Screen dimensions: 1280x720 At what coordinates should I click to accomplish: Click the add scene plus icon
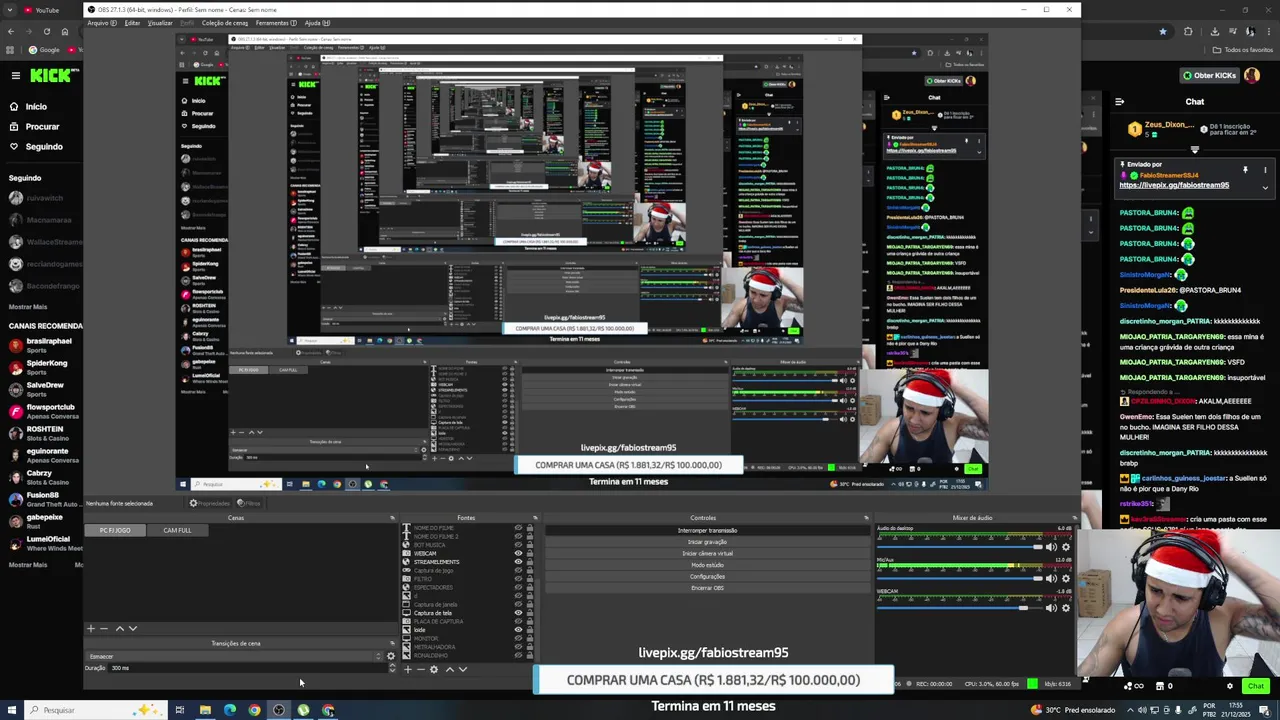coord(90,628)
